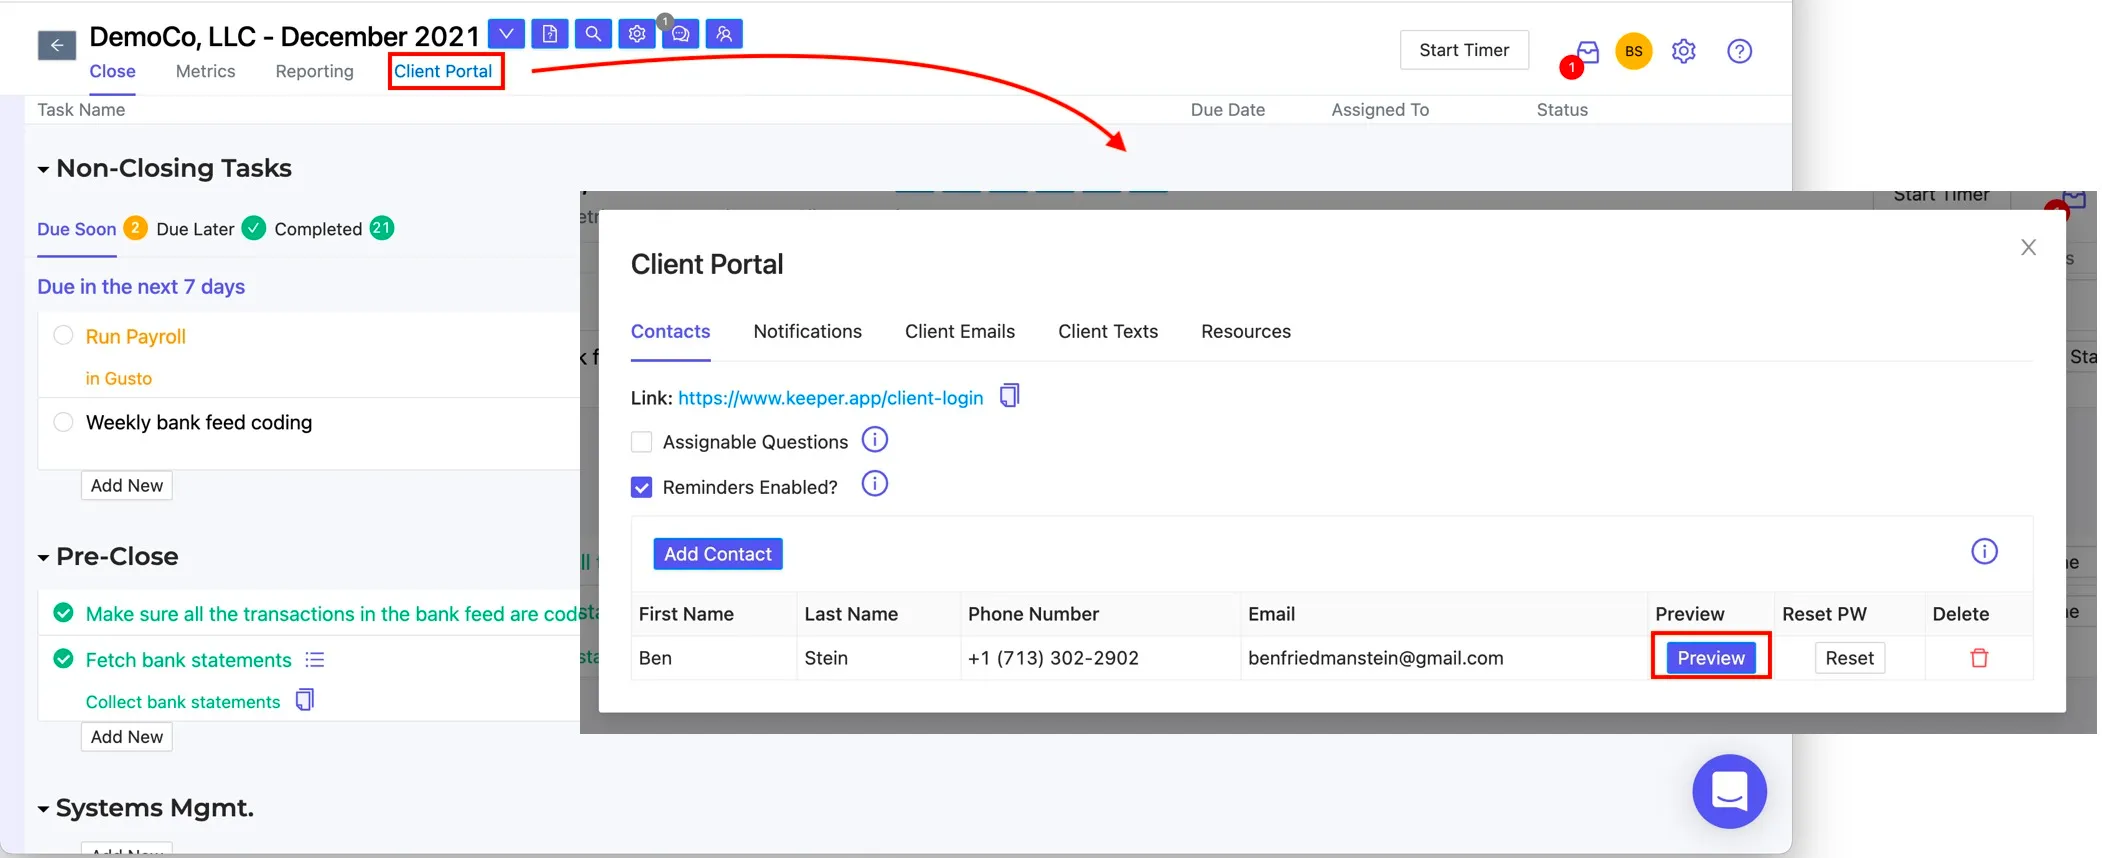This screenshot has width=2102, height=858.
Task: Open the settings gear in the top right
Action: point(1684,51)
